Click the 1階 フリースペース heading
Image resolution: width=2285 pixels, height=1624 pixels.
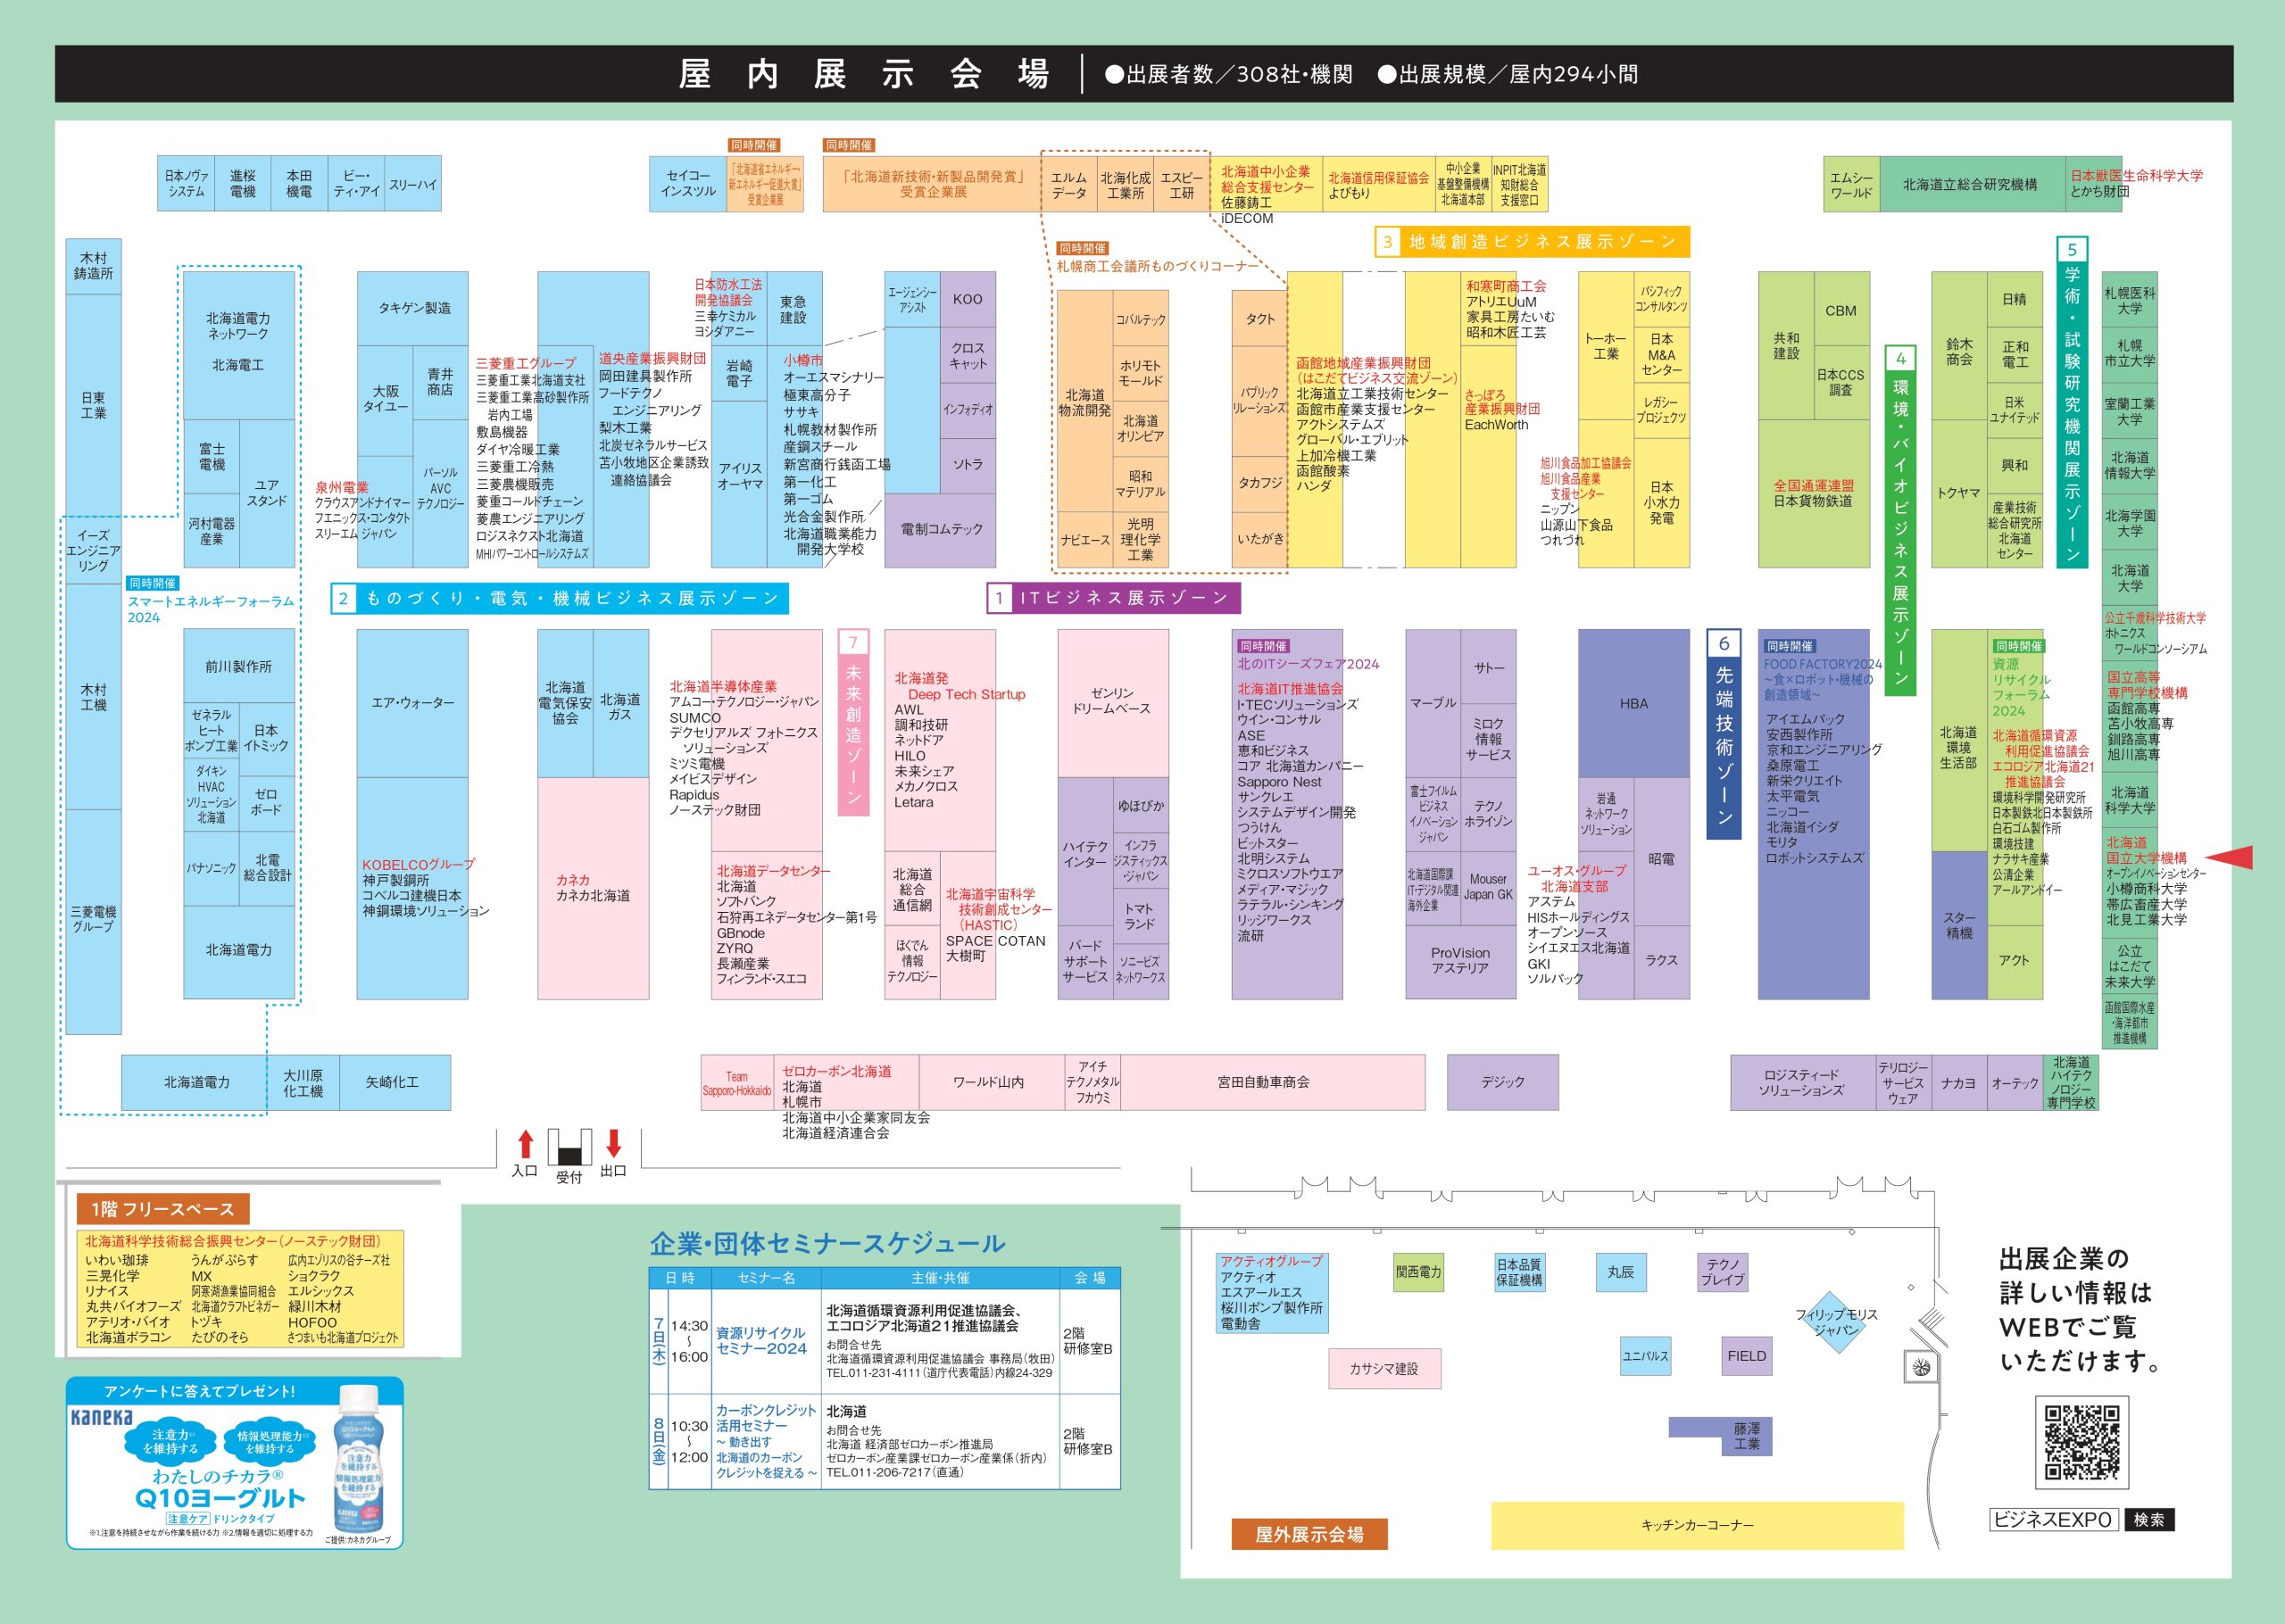coord(163,1209)
